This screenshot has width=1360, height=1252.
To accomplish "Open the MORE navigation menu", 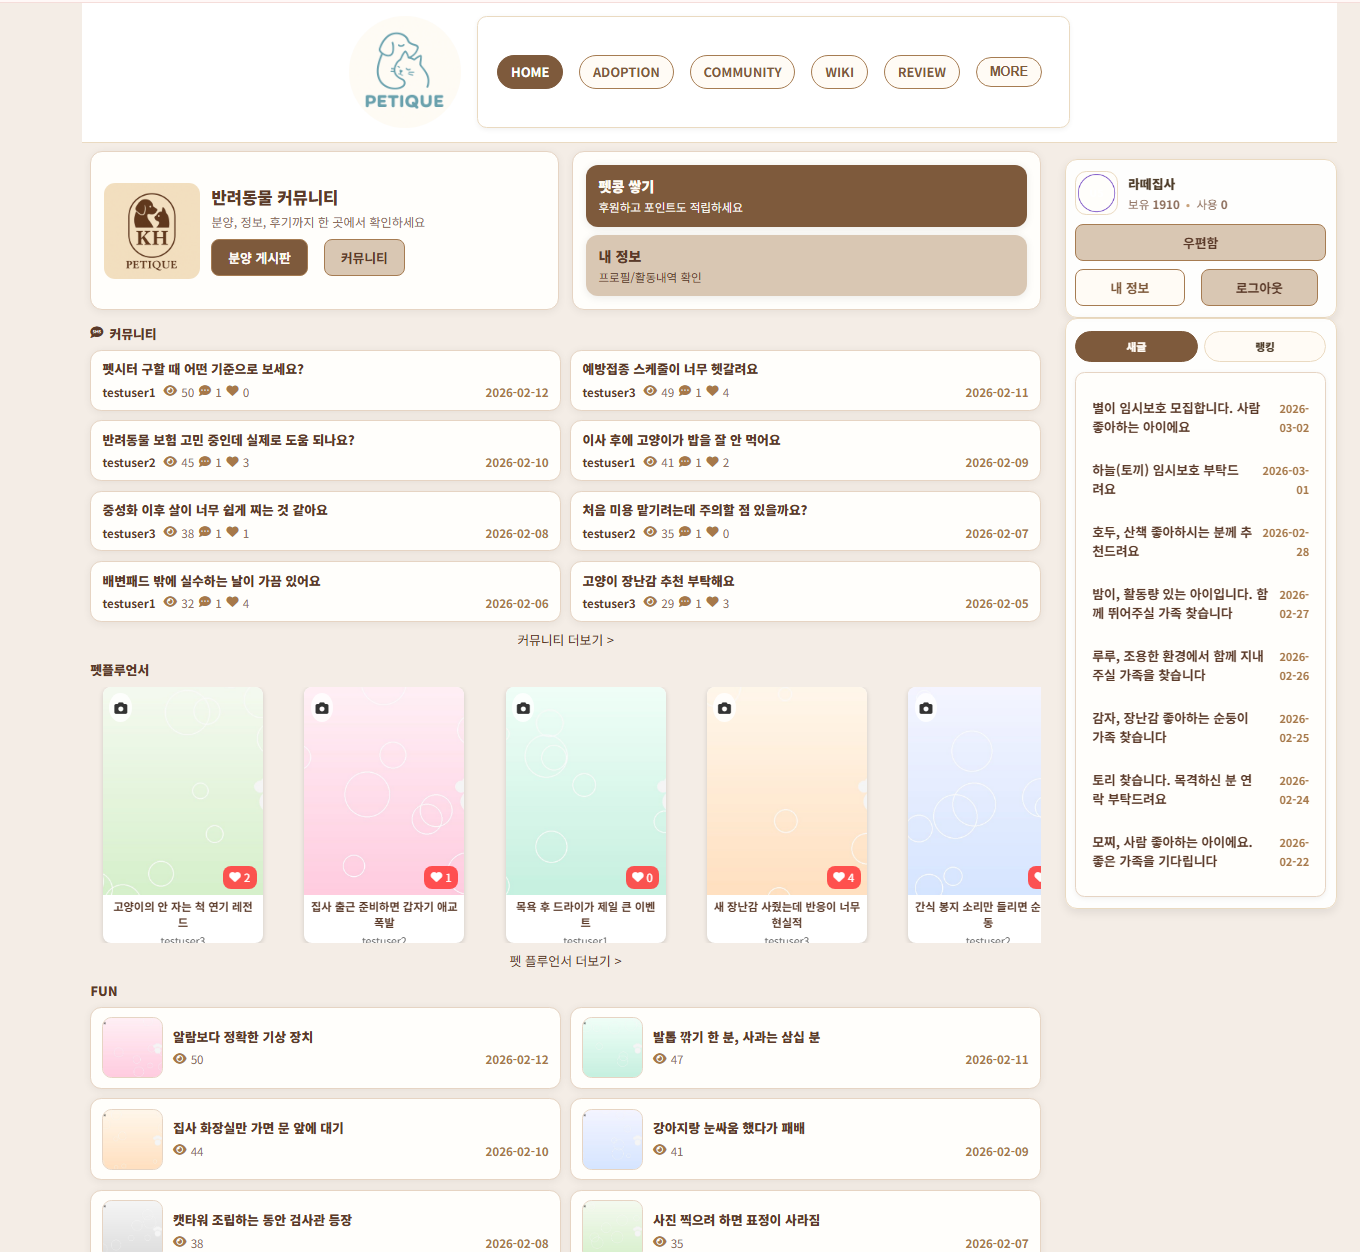I will click(x=1008, y=72).
